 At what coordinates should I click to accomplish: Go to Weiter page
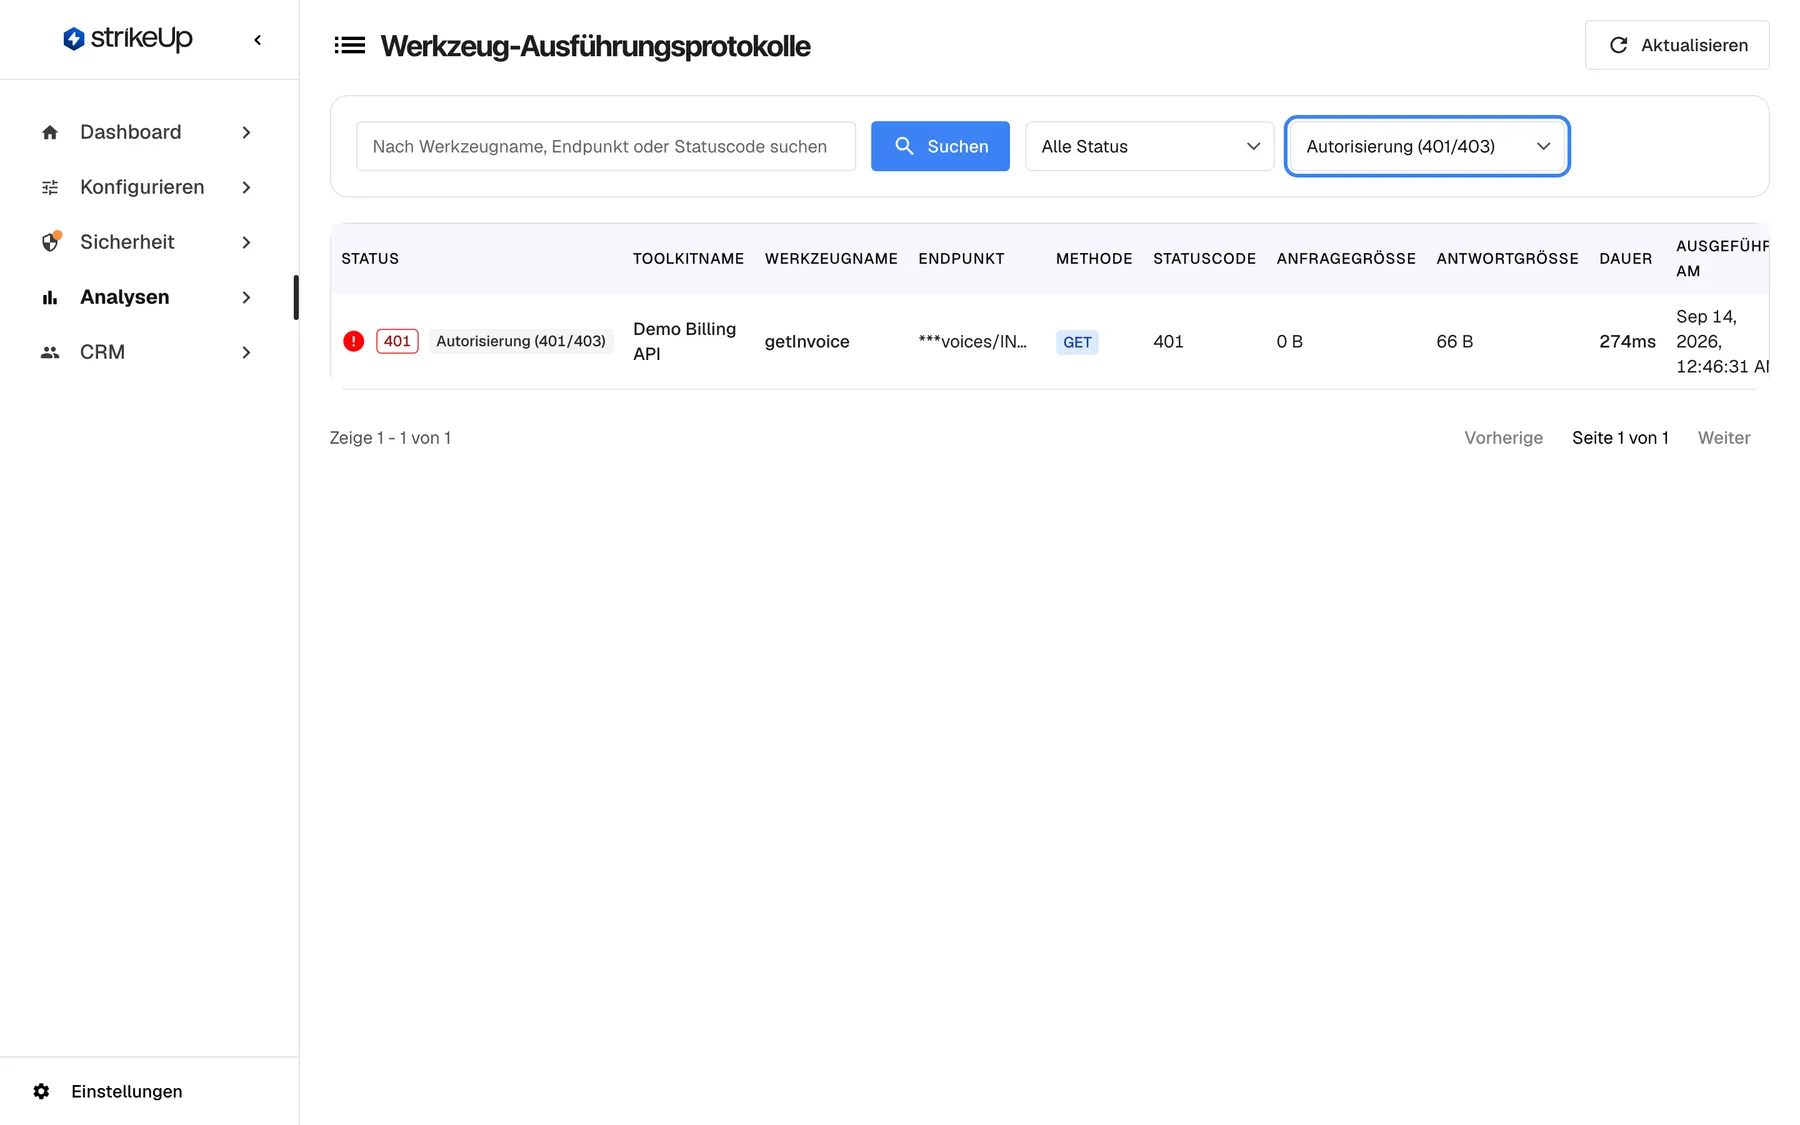(1724, 438)
